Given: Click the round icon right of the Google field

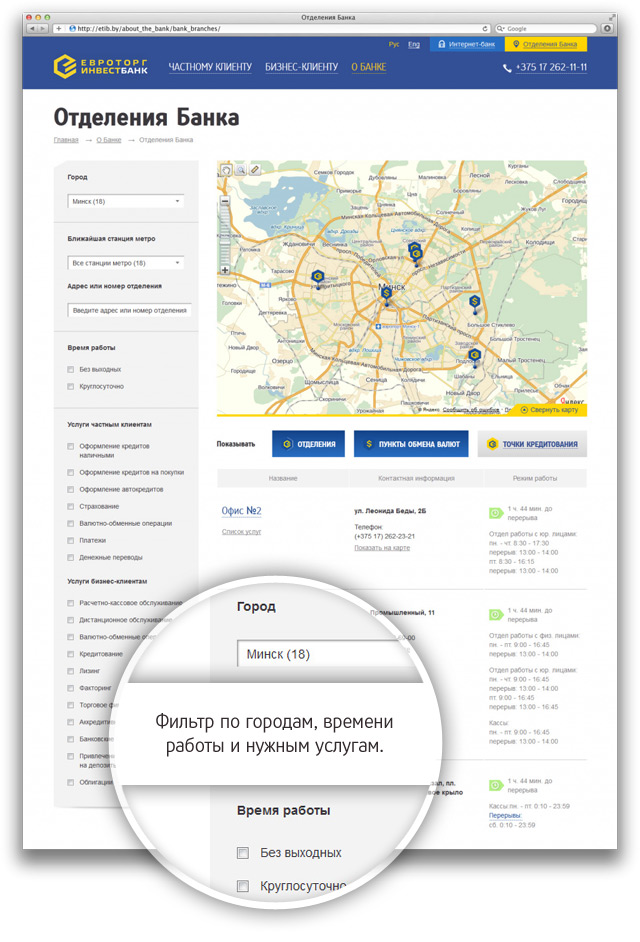Looking at the screenshot, I should point(608,28).
